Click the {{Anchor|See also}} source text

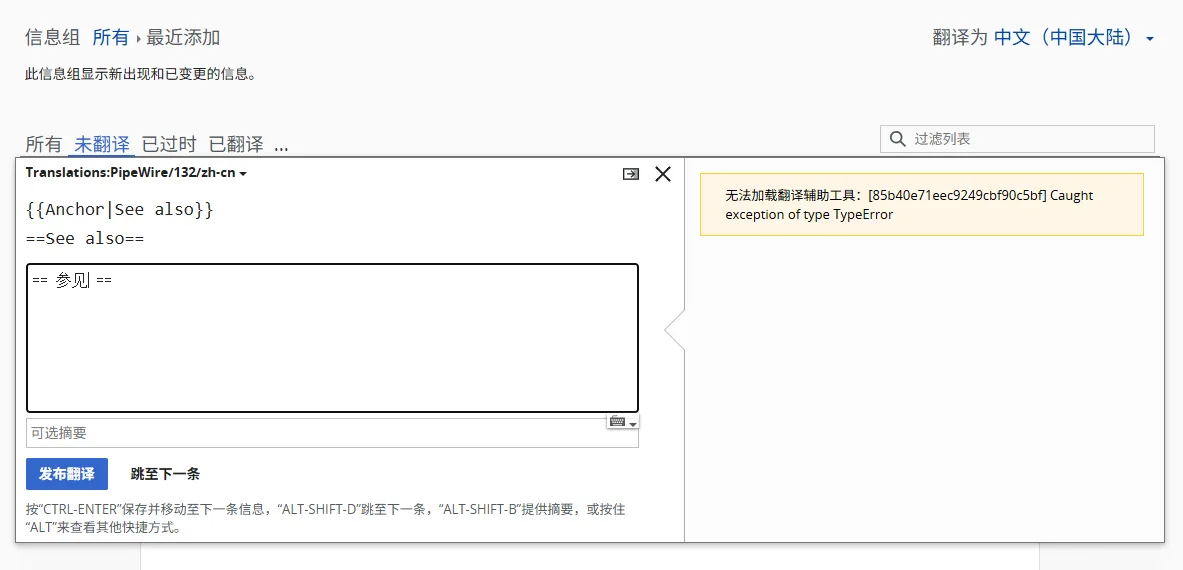click(x=119, y=210)
